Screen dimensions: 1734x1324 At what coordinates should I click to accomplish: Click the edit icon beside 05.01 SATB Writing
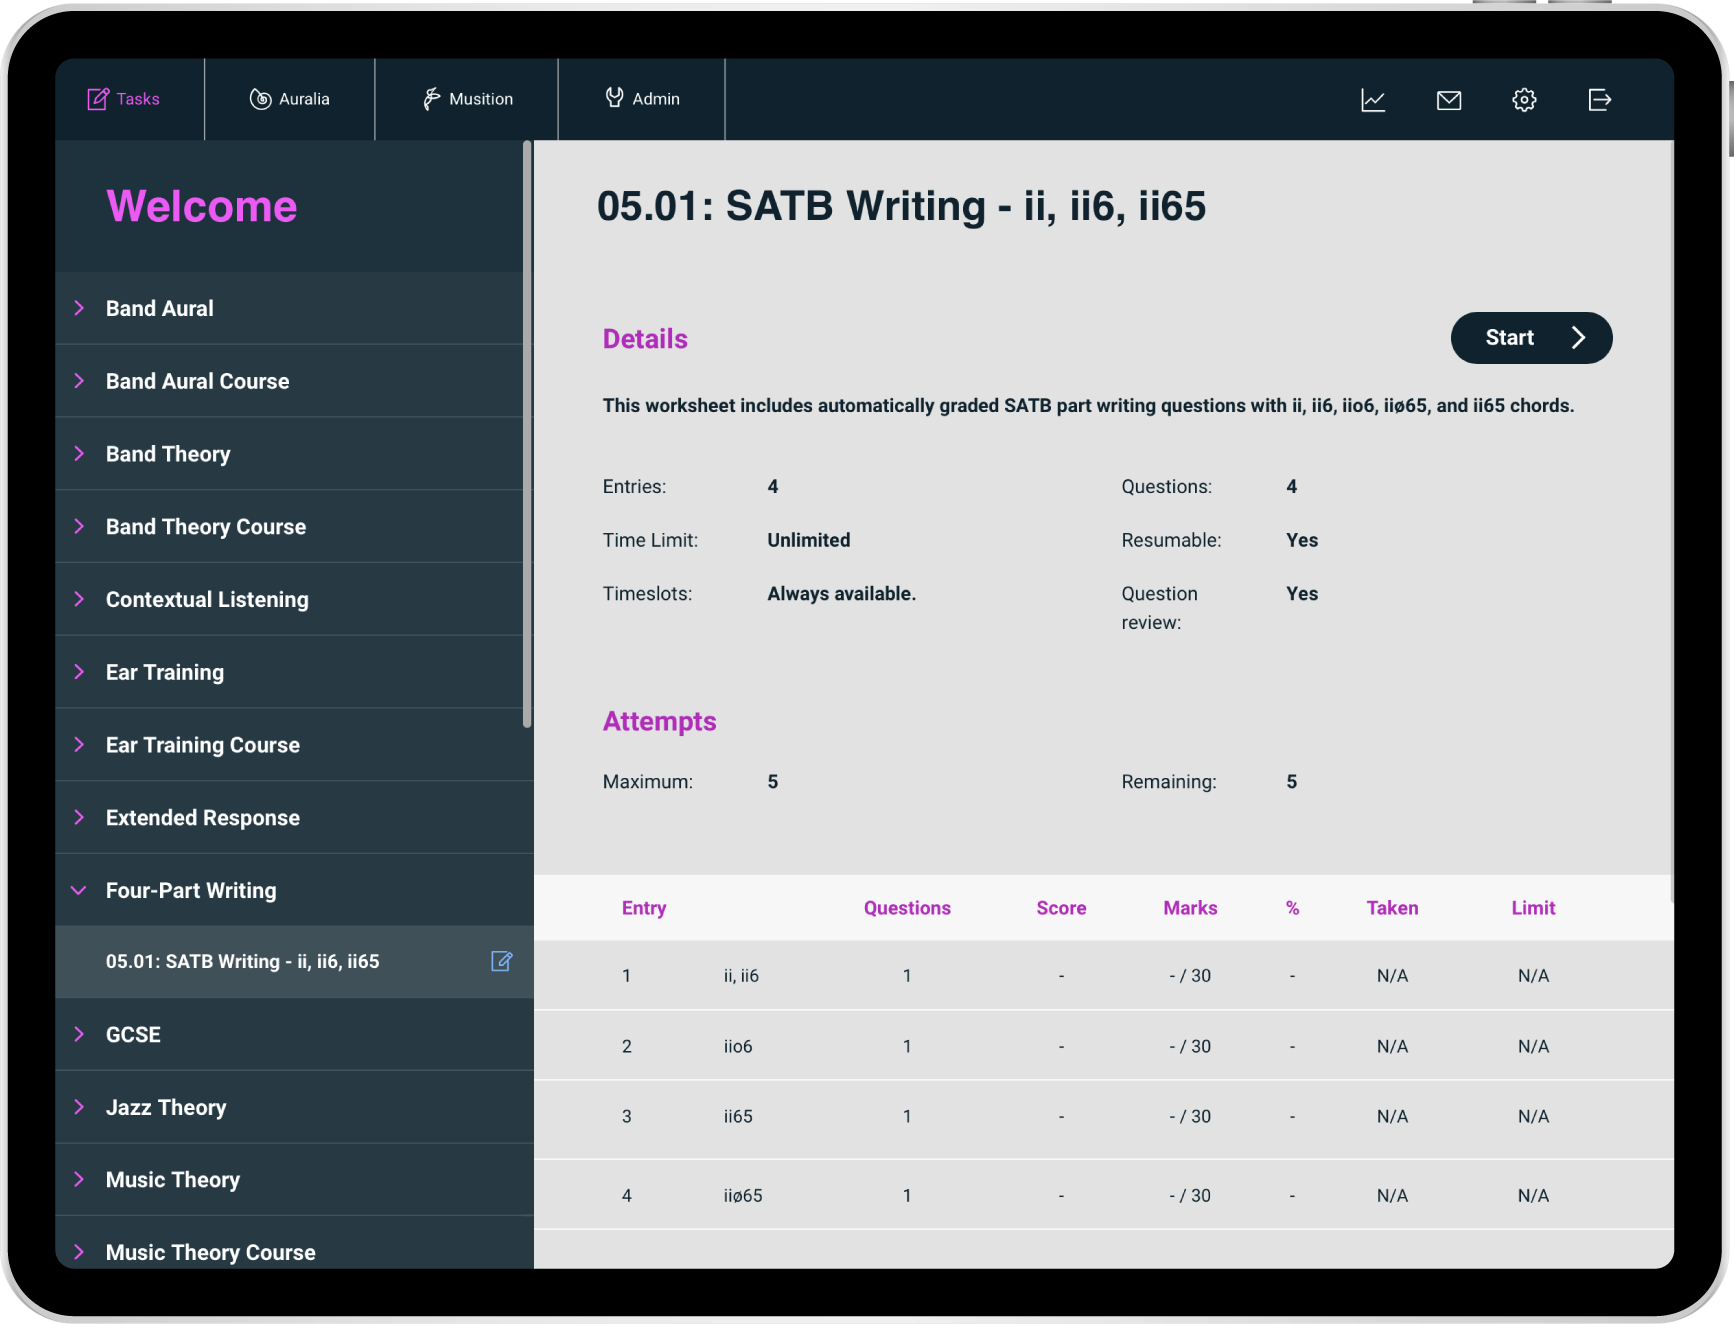[x=502, y=961]
